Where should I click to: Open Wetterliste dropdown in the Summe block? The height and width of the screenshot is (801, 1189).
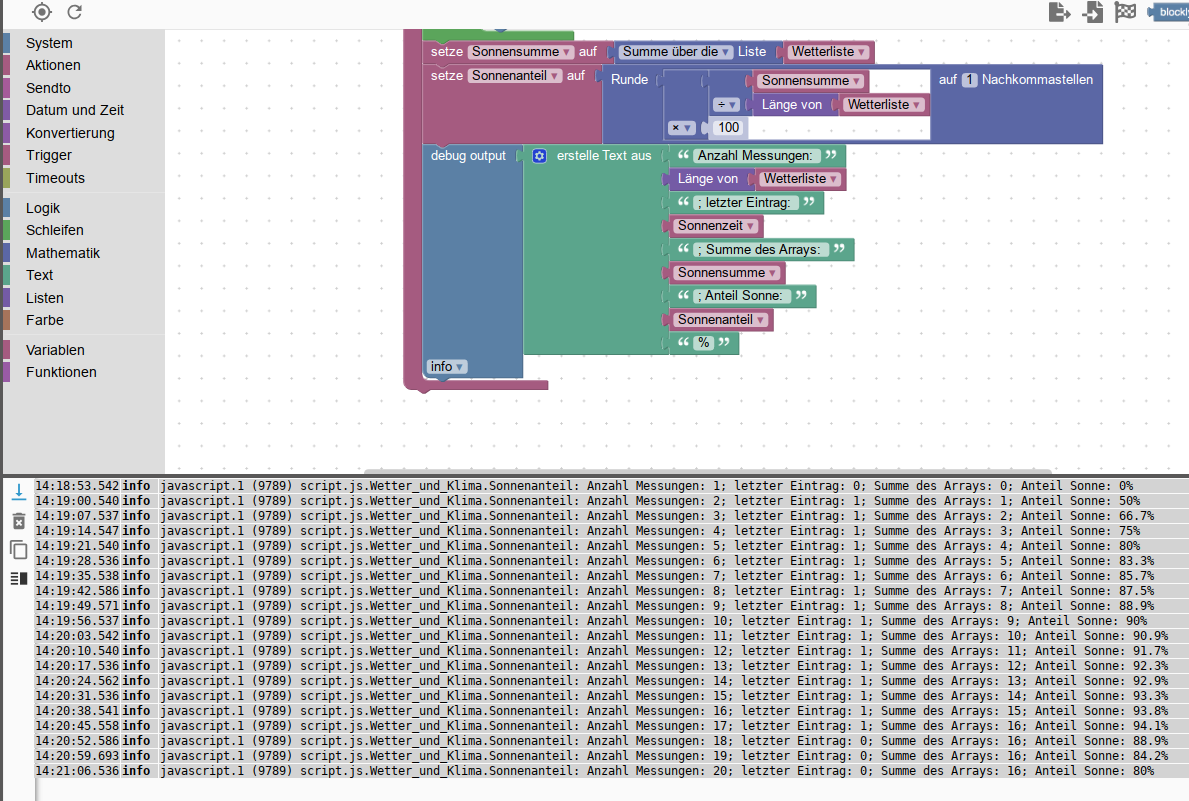[x=828, y=52]
